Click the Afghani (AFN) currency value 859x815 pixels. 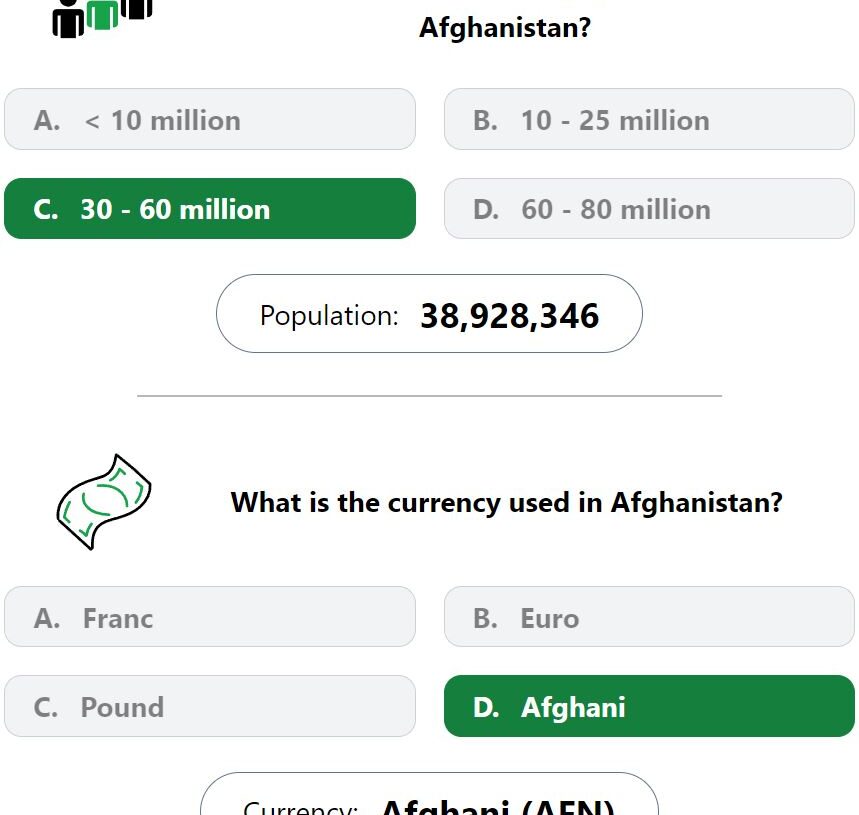498,806
